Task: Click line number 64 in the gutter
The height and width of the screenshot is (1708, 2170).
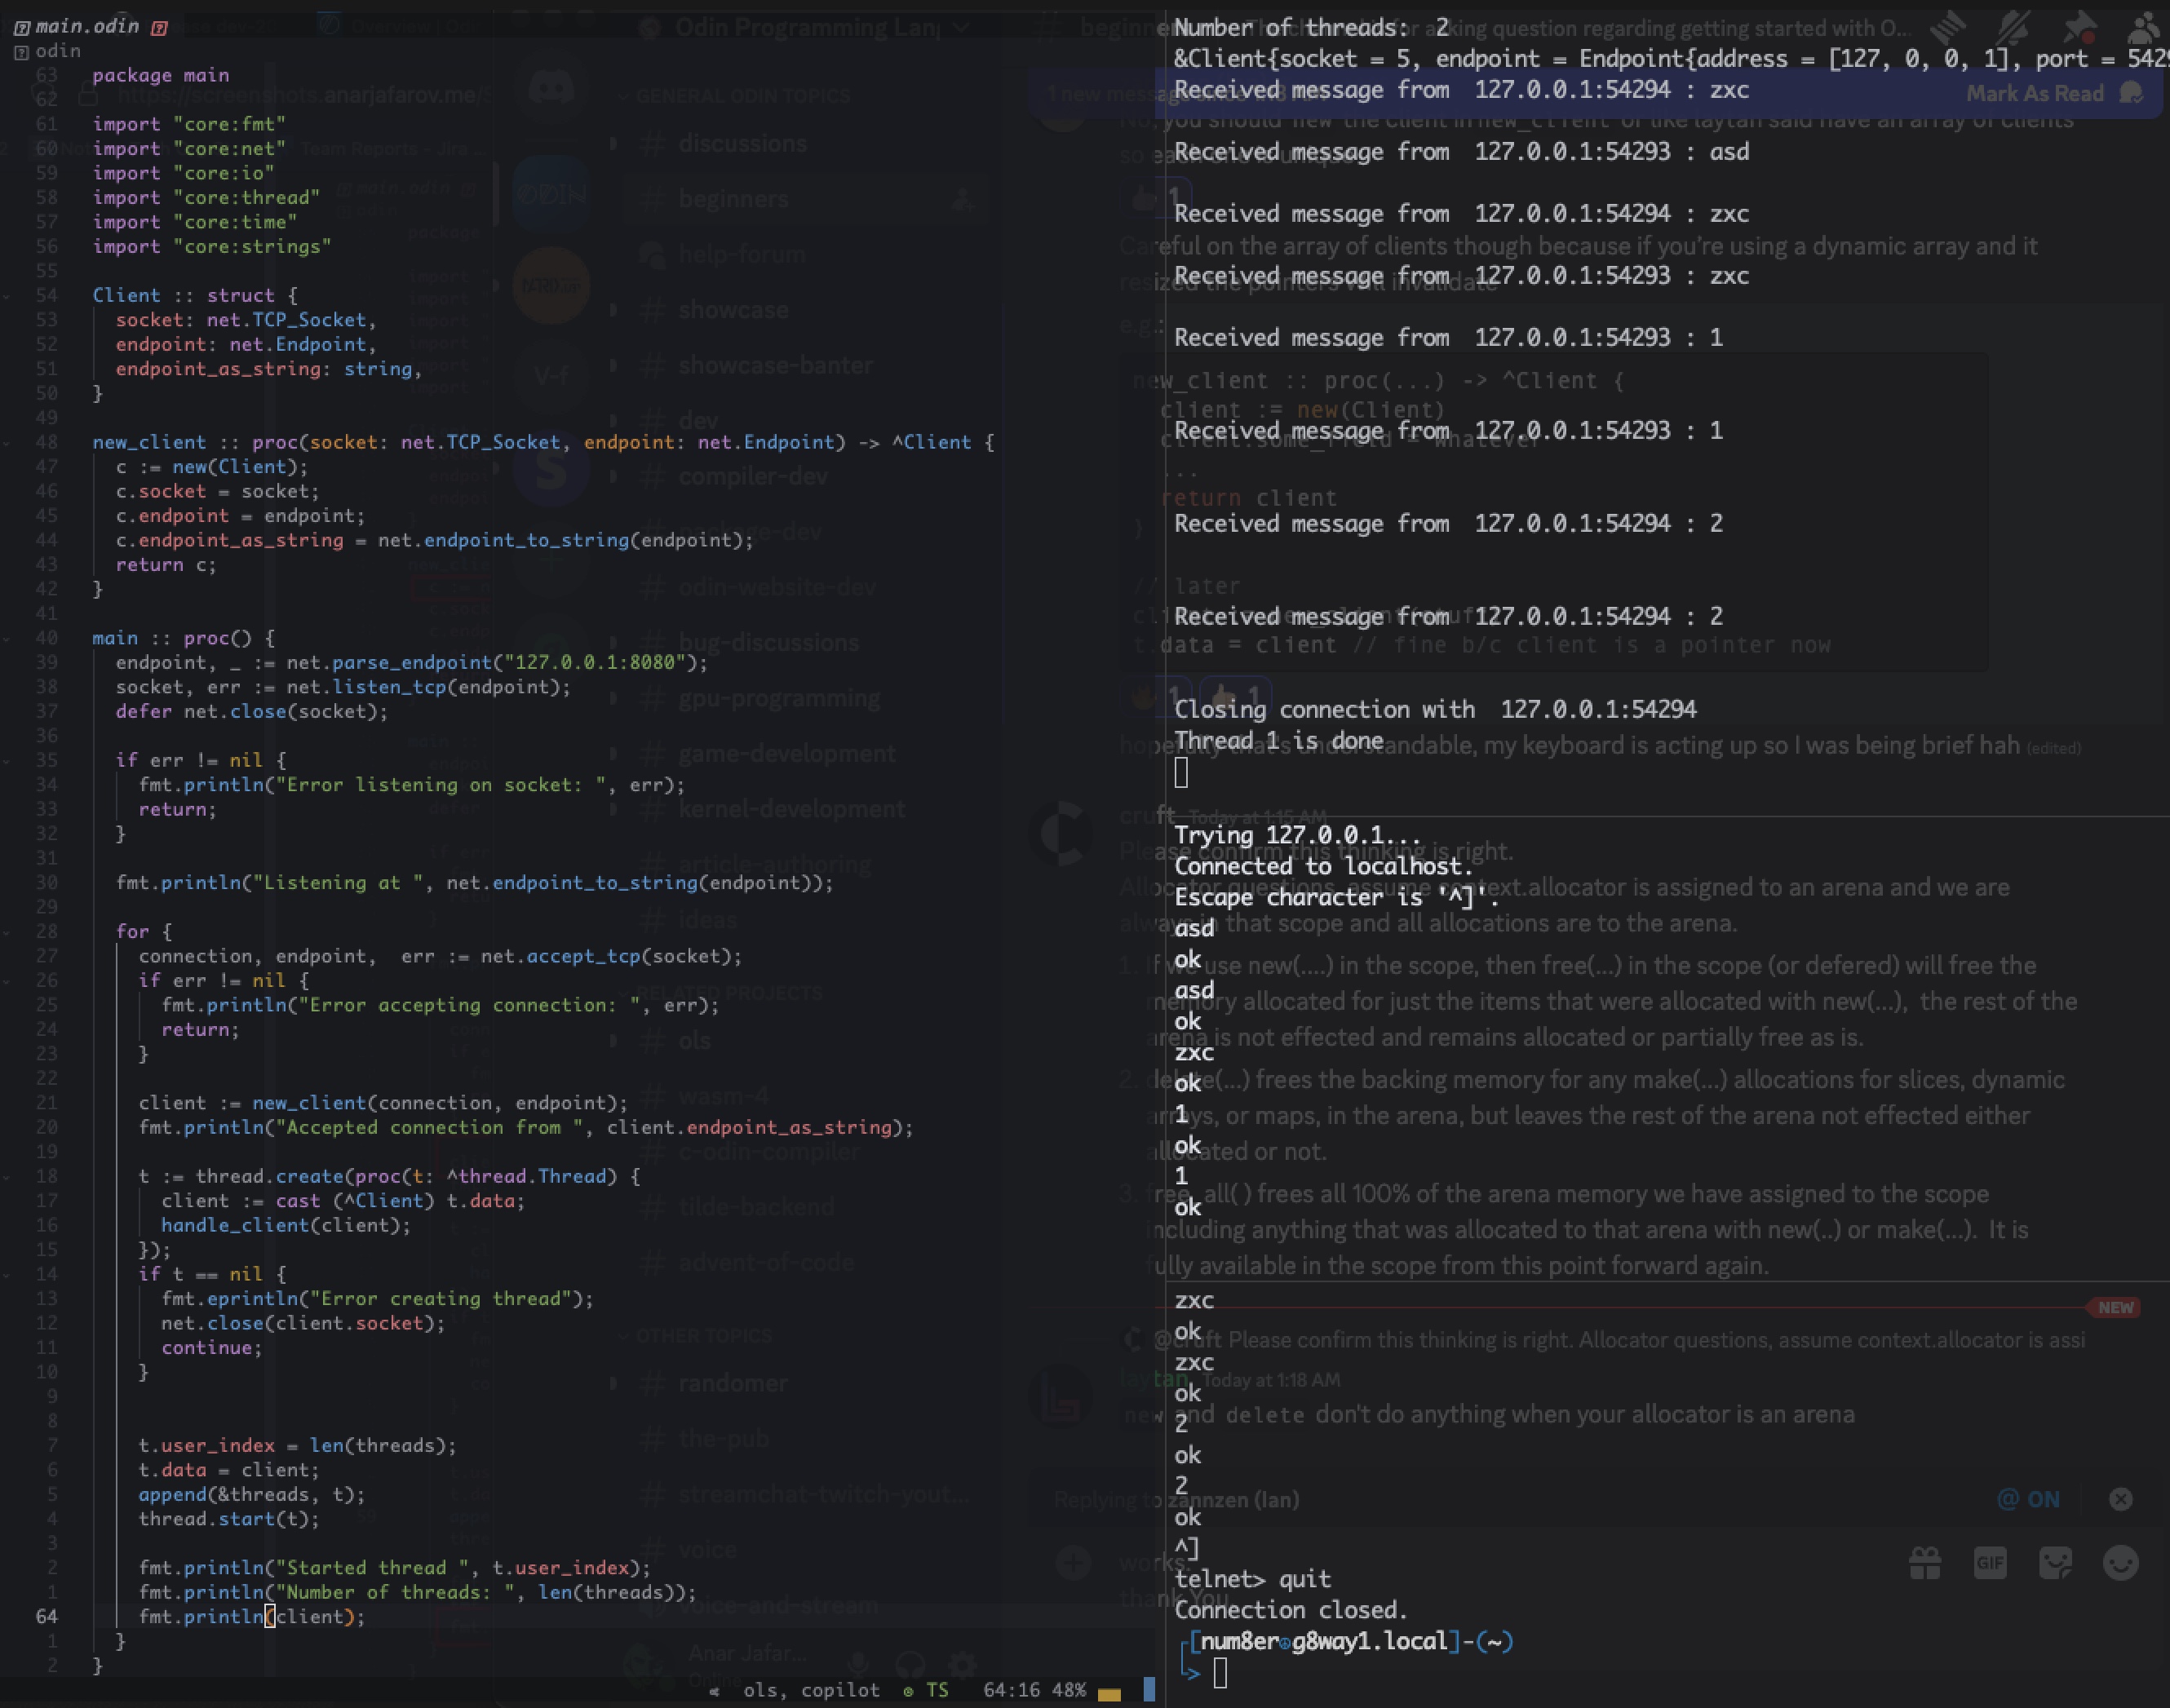Action: click(47, 1617)
